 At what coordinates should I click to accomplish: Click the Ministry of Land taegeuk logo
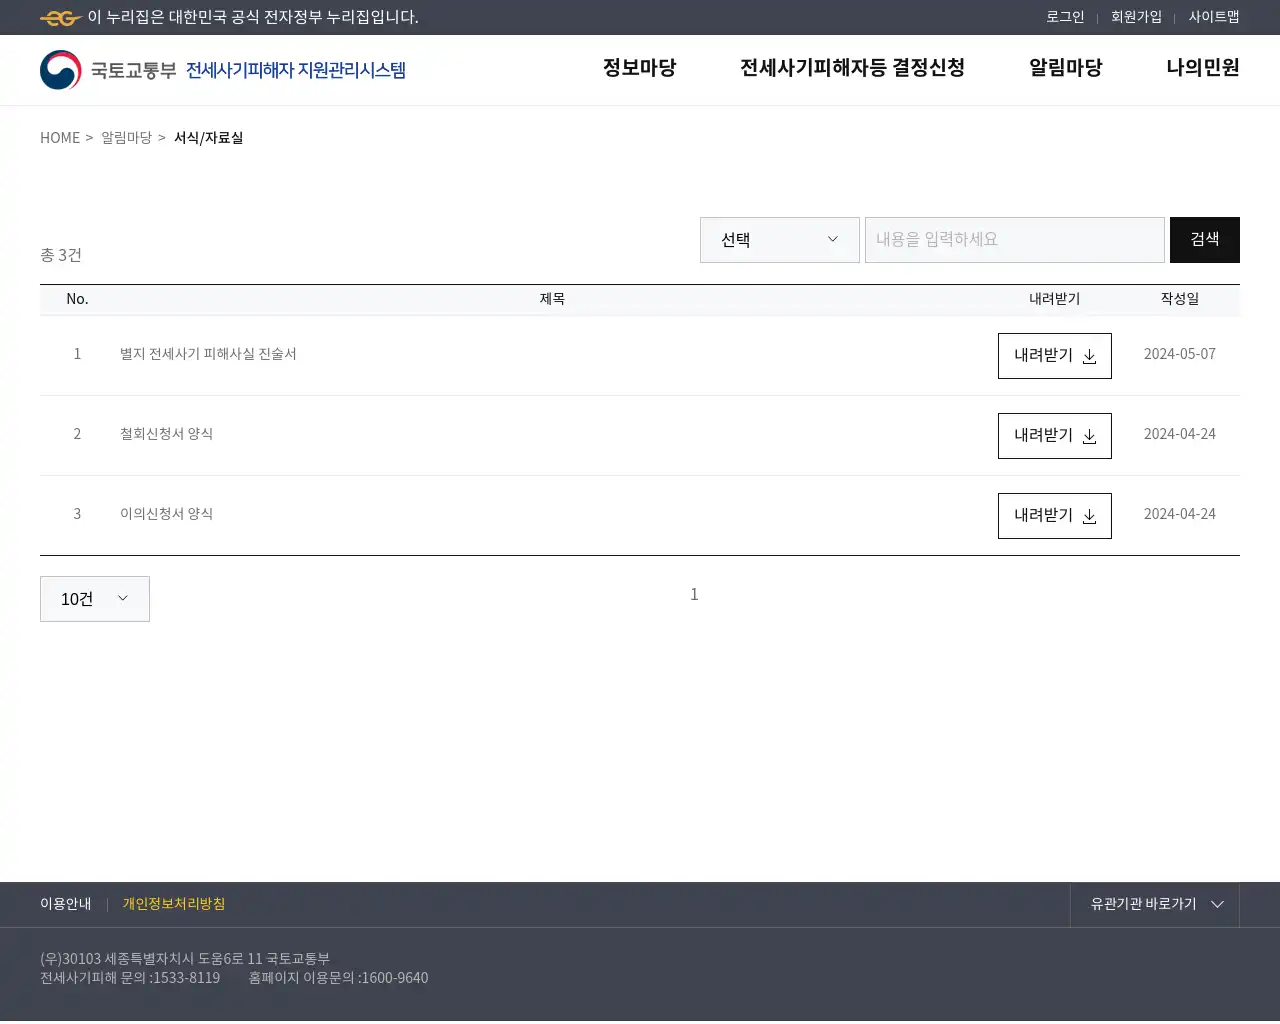point(61,70)
